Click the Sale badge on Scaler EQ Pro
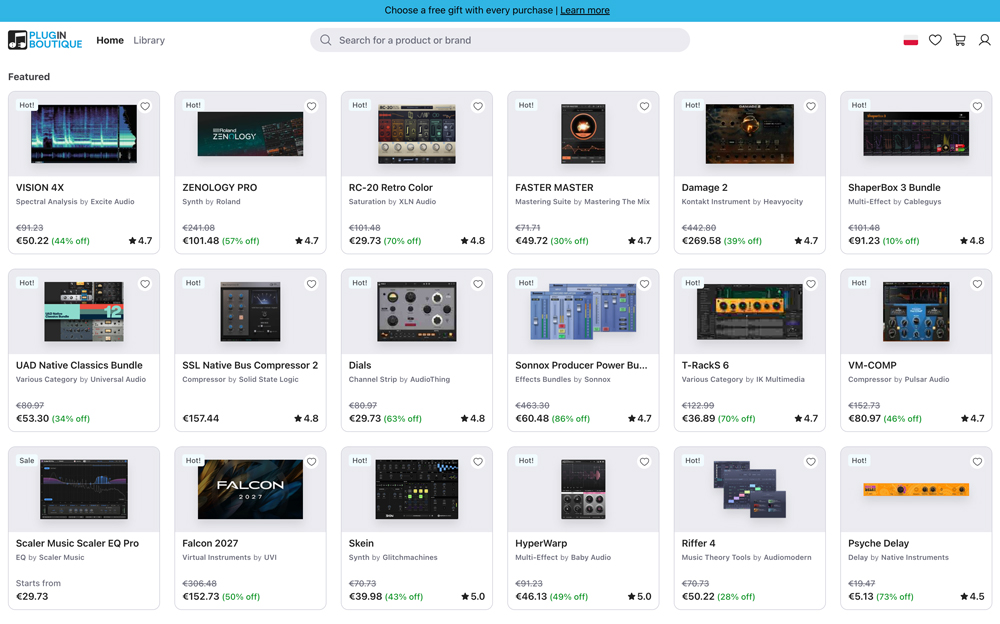Screen dimensions: 1000x624 click(27, 461)
